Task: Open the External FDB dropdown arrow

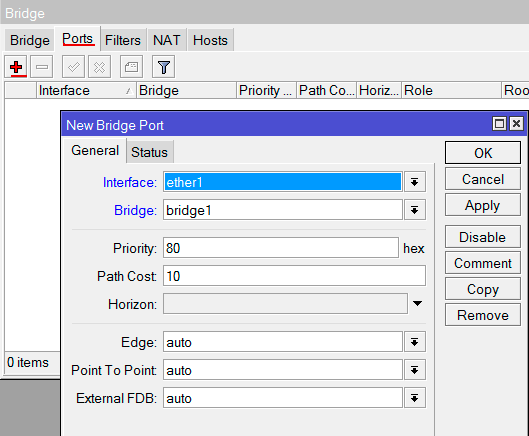Action: (415, 398)
